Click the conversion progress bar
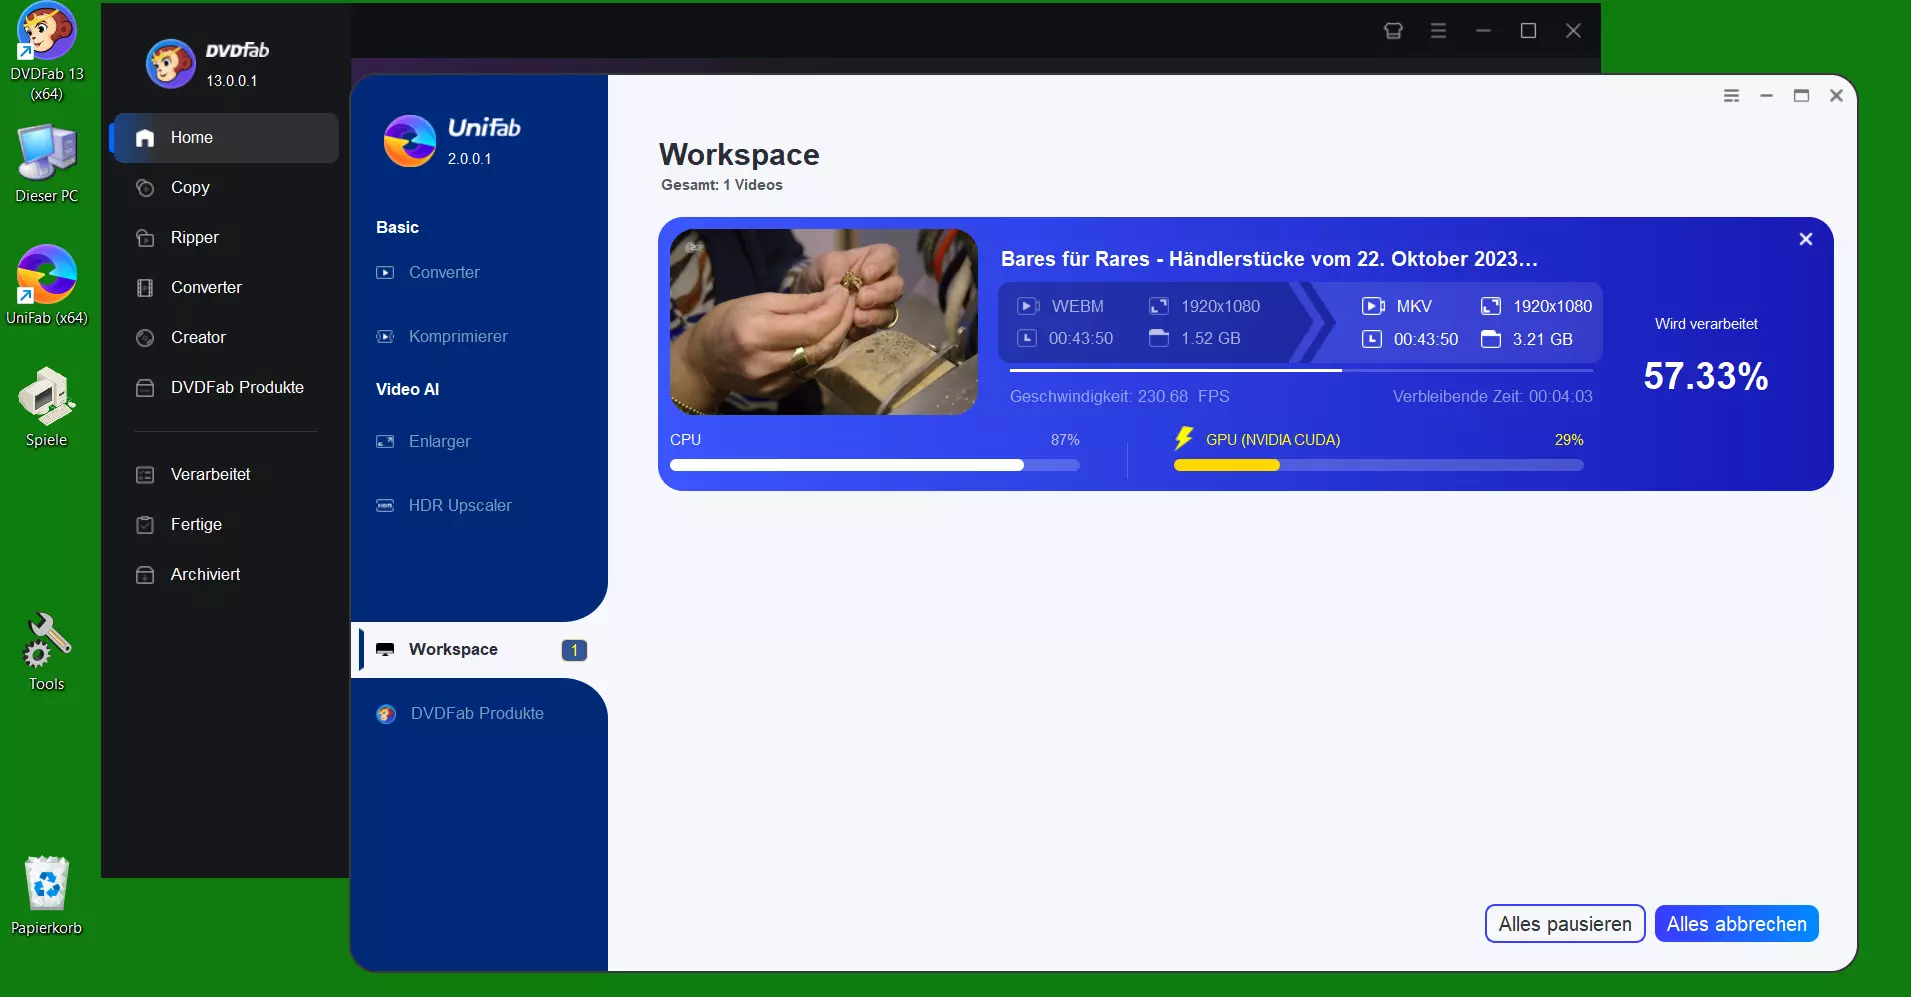This screenshot has height=997, width=1911. point(1301,371)
